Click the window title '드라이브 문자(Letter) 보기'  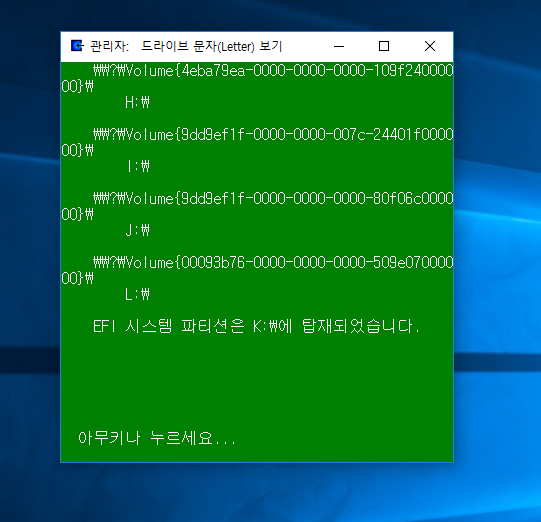tap(212, 46)
